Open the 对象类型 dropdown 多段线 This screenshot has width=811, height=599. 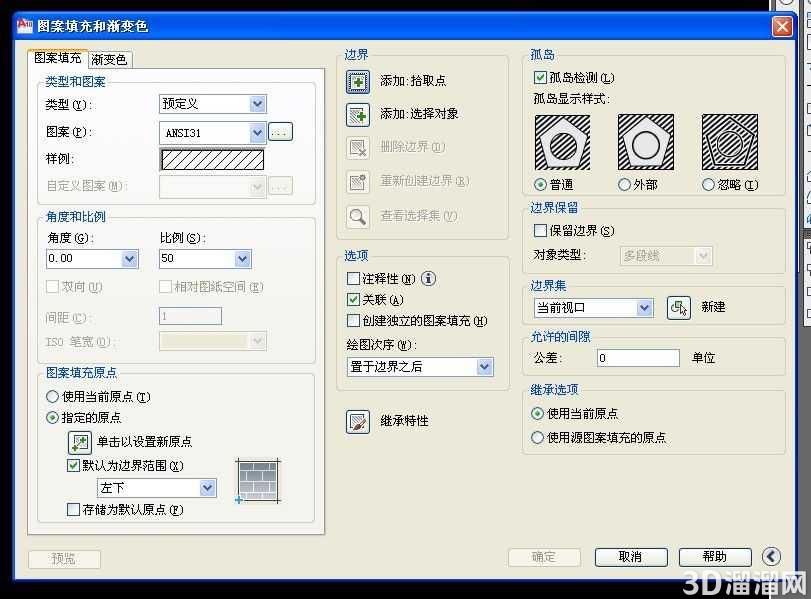[666, 256]
